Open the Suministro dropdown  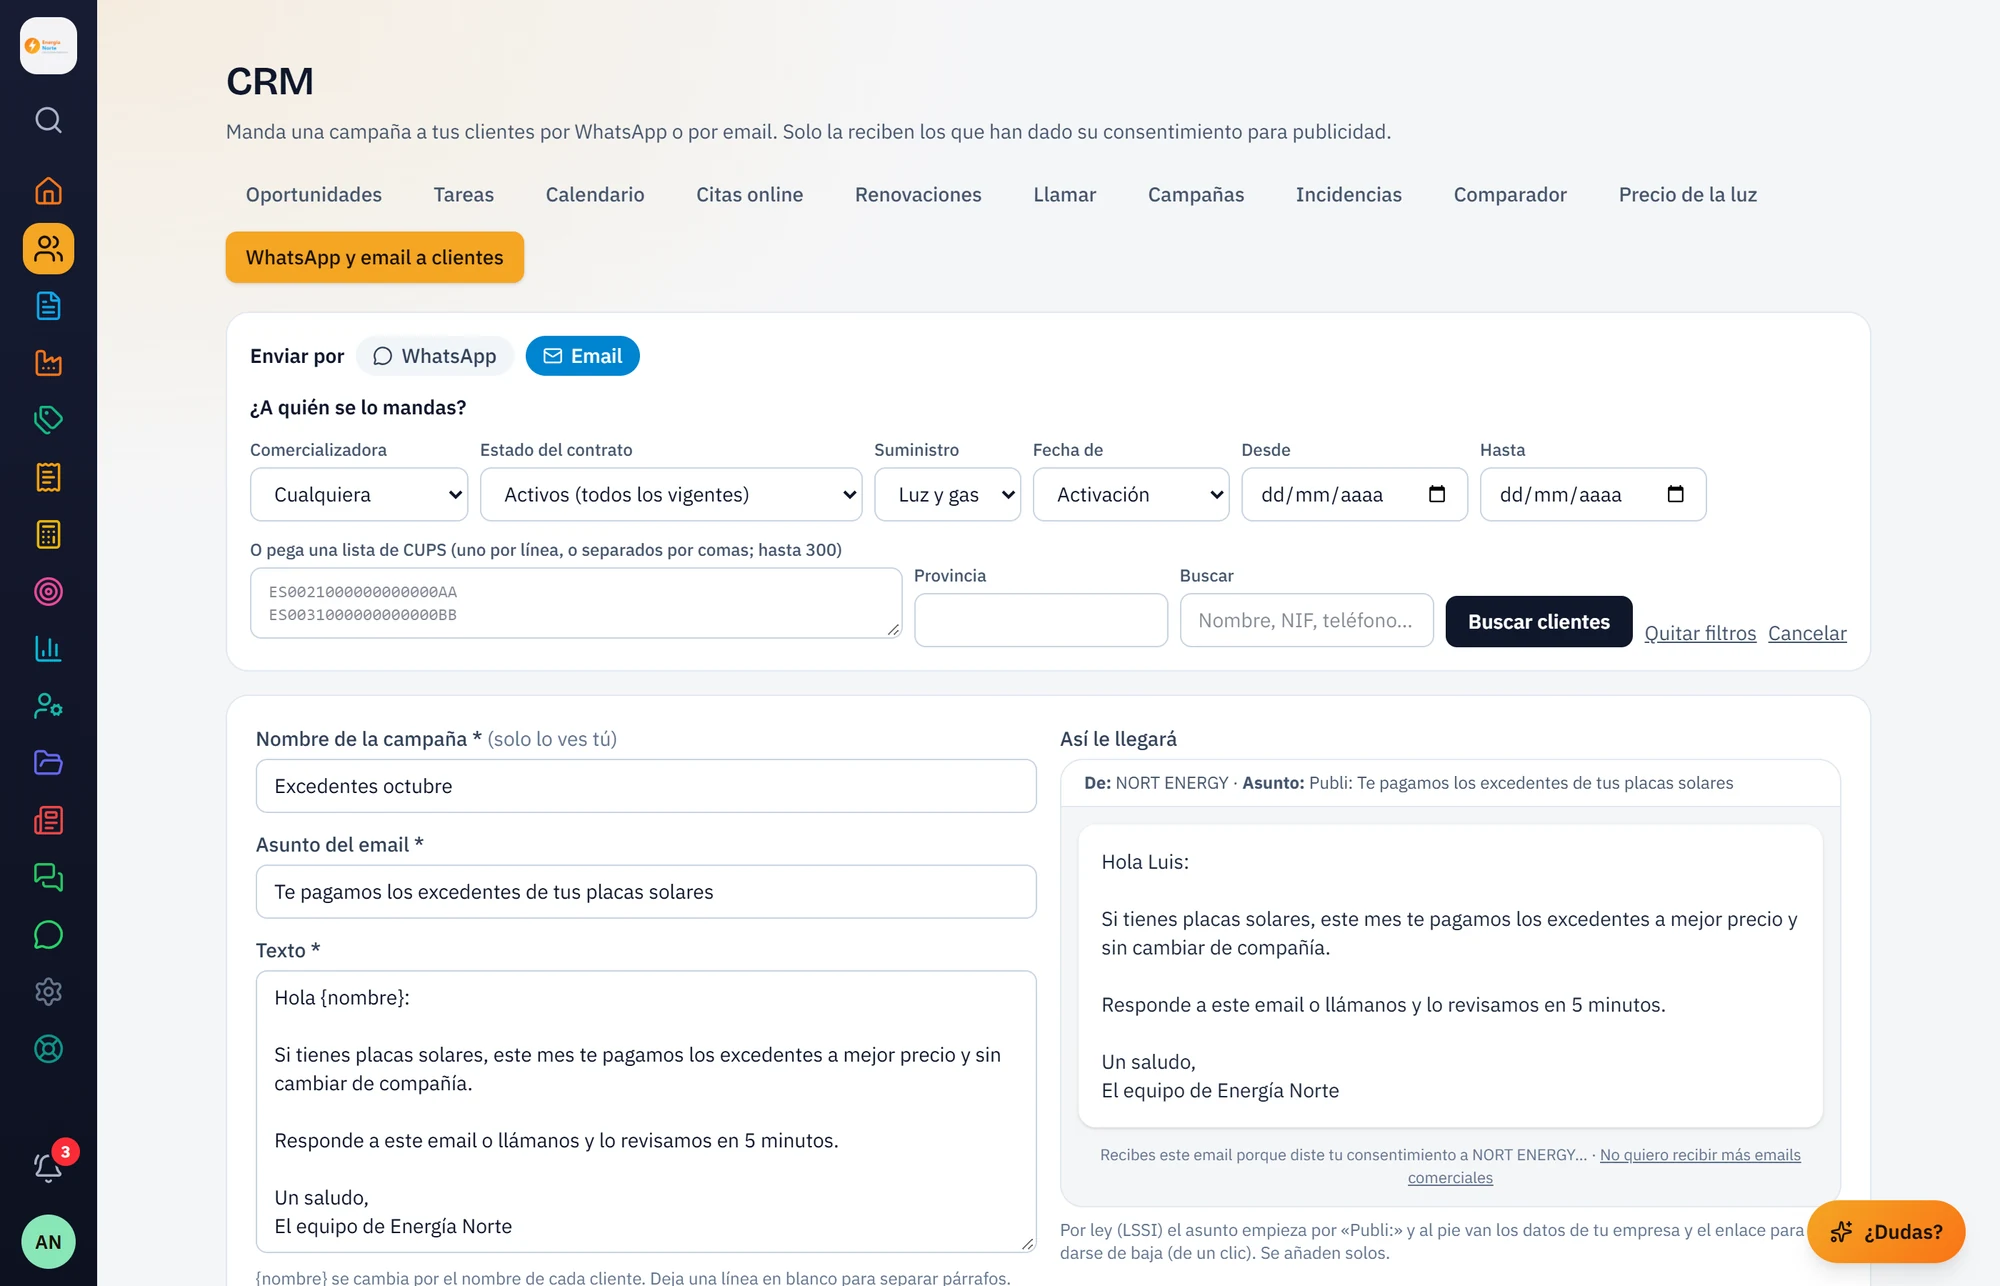(x=947, y=494)
